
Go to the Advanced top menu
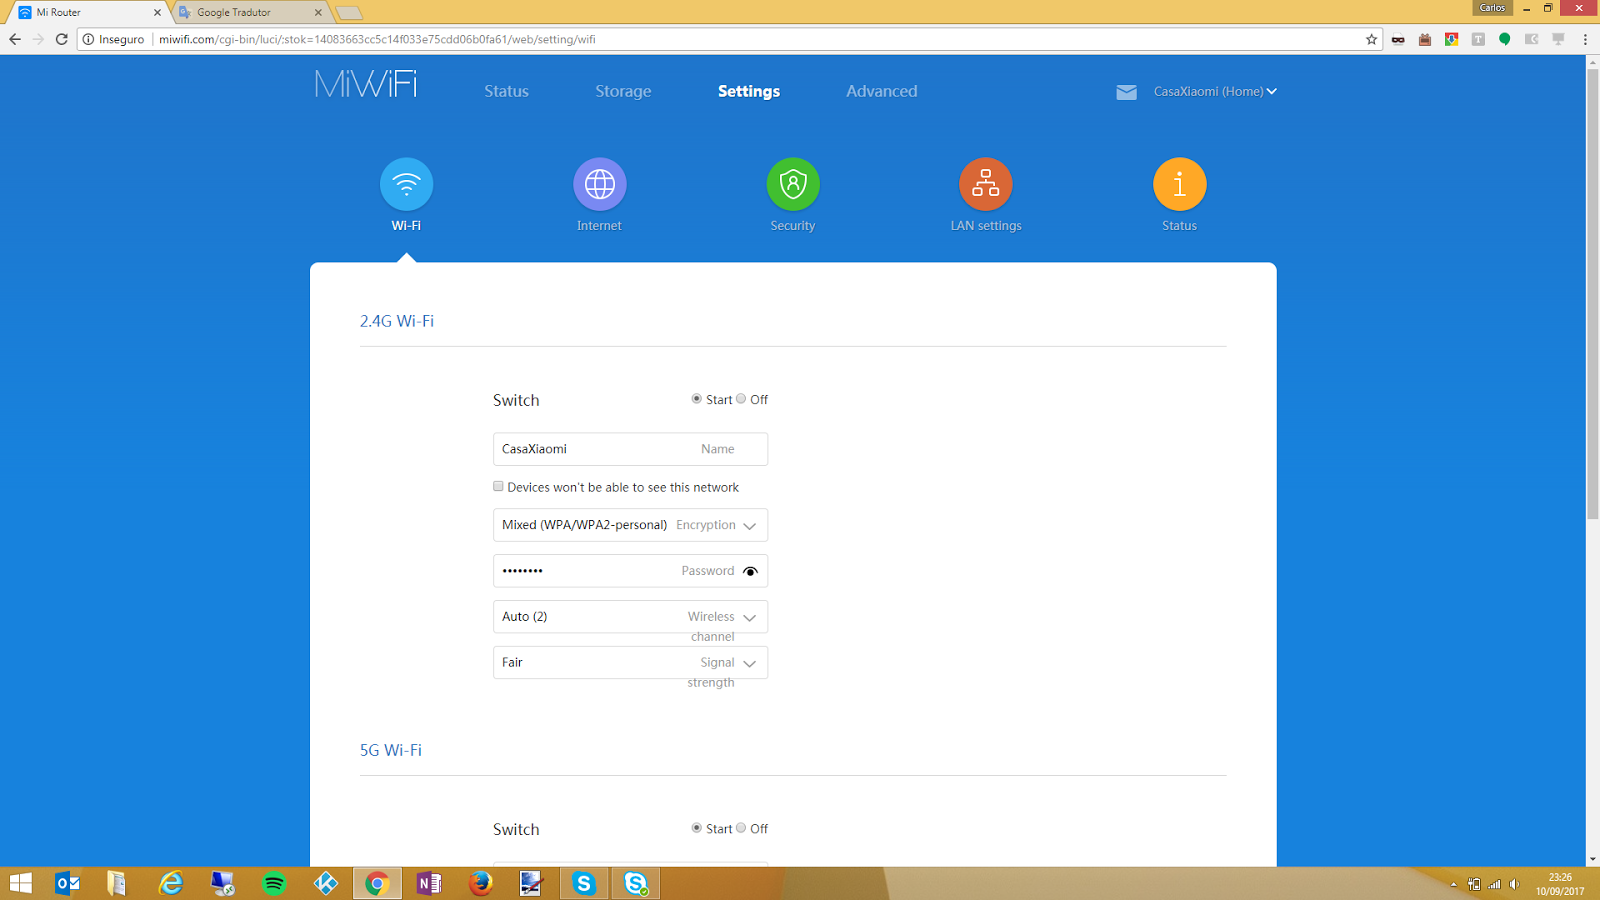(x=881, y=91)
